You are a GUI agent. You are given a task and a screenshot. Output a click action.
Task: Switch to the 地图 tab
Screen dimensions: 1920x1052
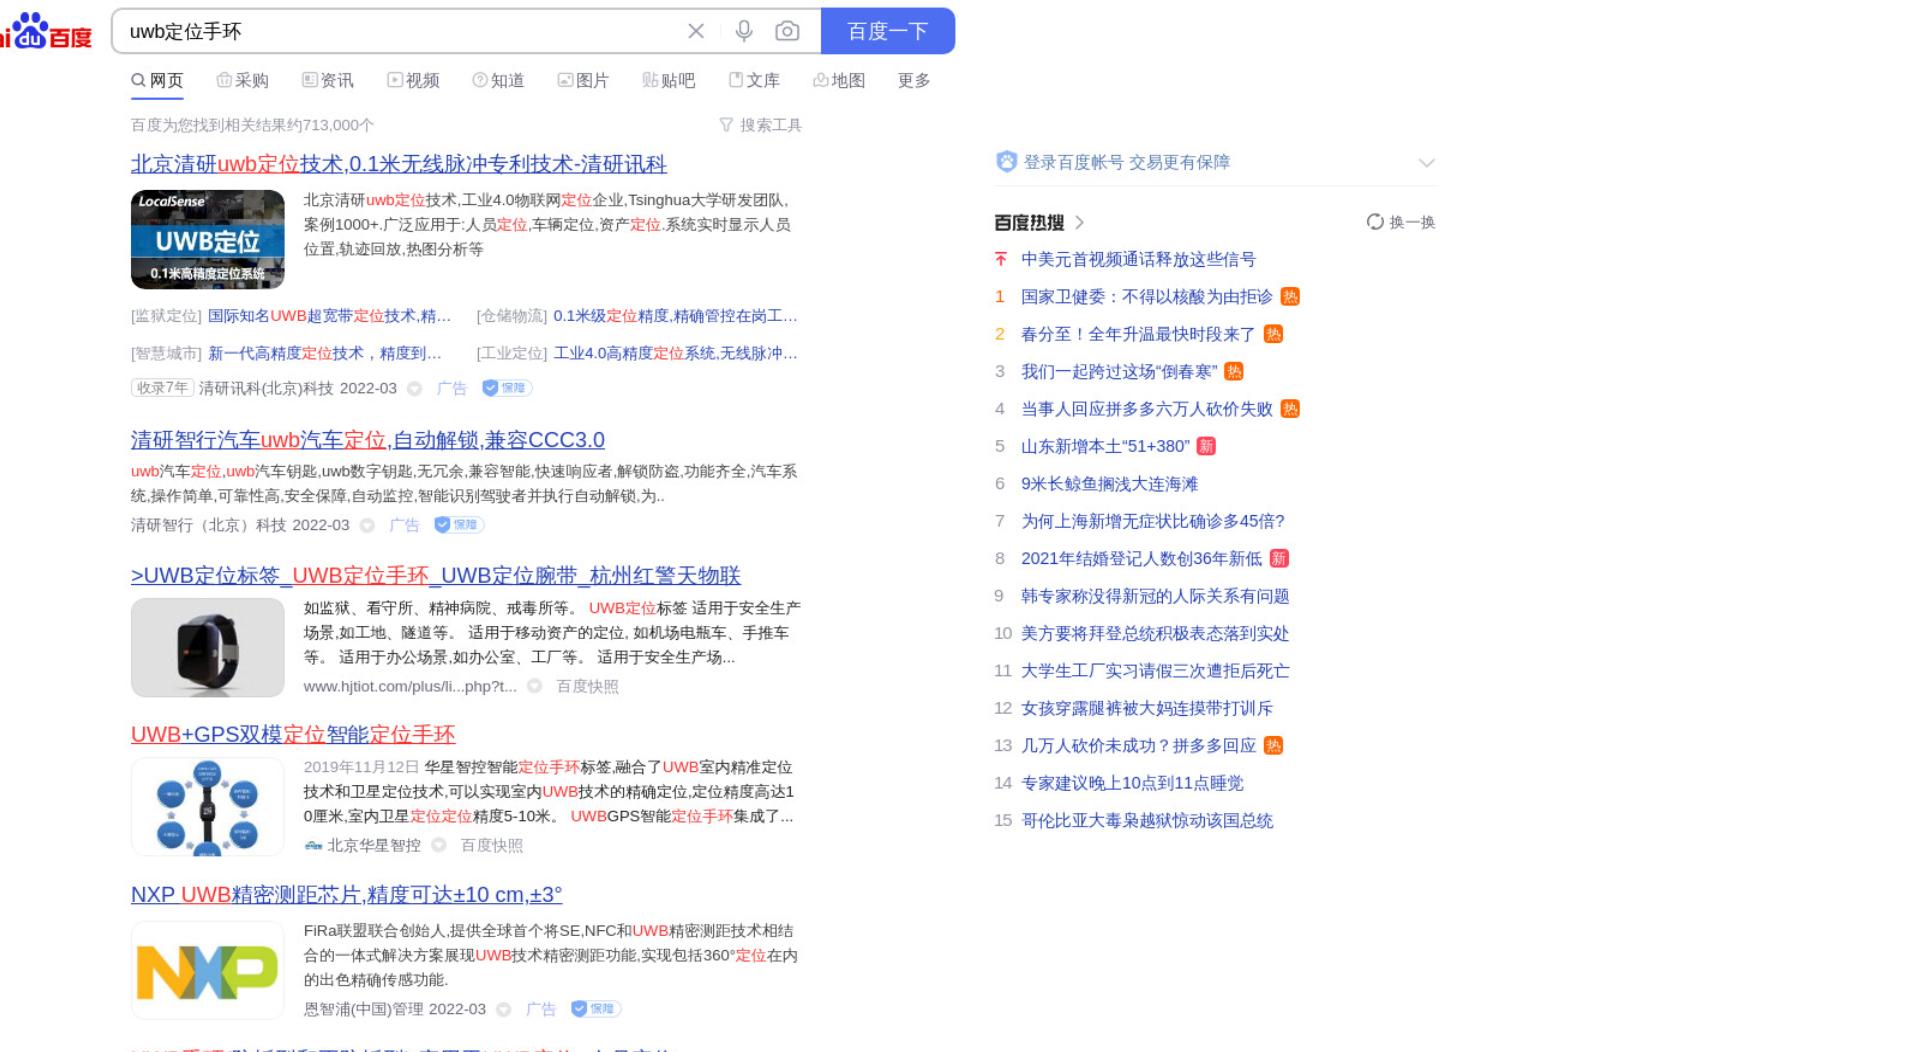[839, 80]
